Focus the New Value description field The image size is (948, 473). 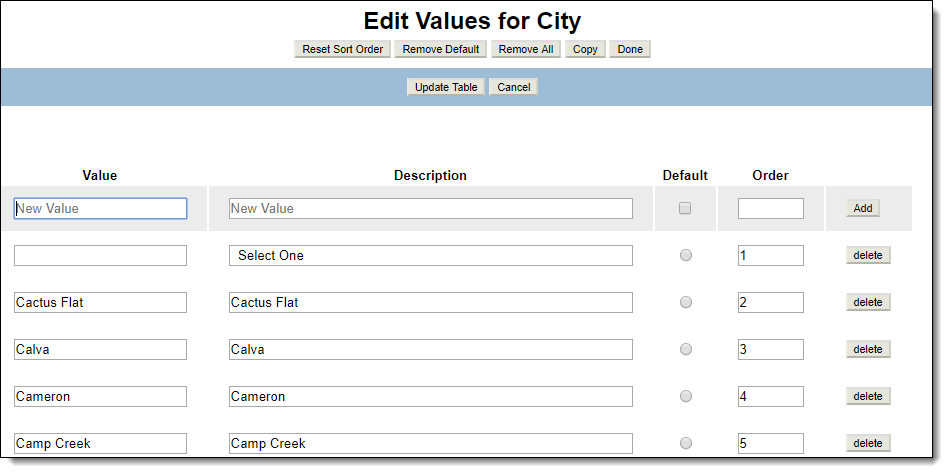(x=431, y=208)
